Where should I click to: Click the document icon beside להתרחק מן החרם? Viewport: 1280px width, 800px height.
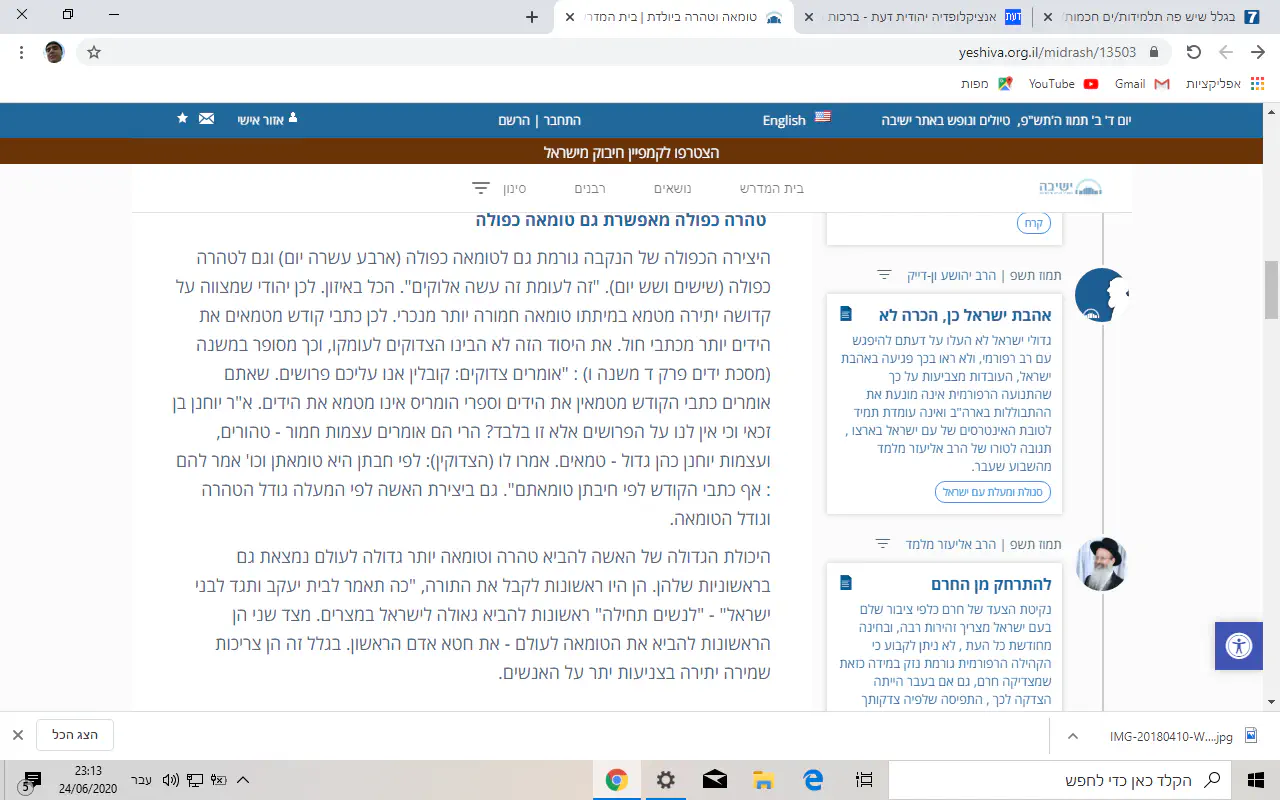pyautogui.click(x=846, y=582)
